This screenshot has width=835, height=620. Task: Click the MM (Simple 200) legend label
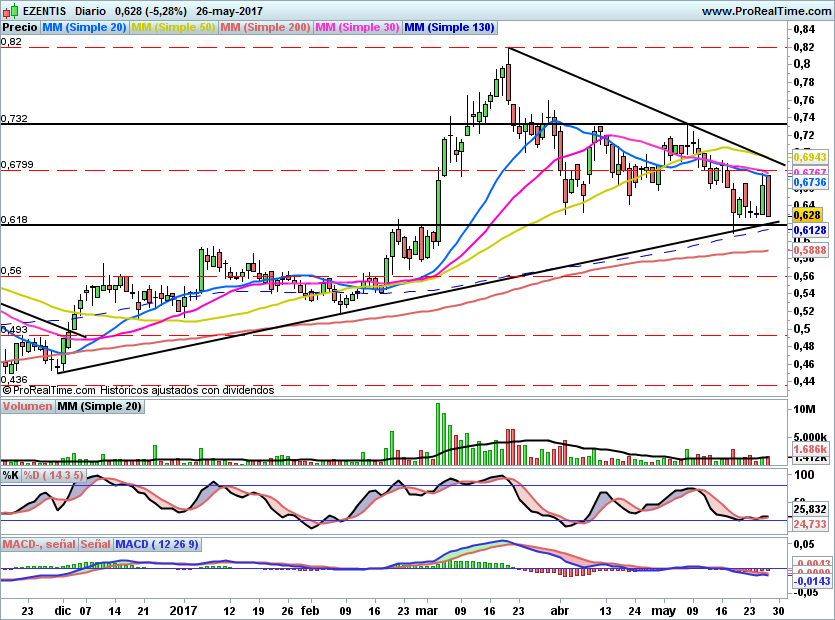264,28
